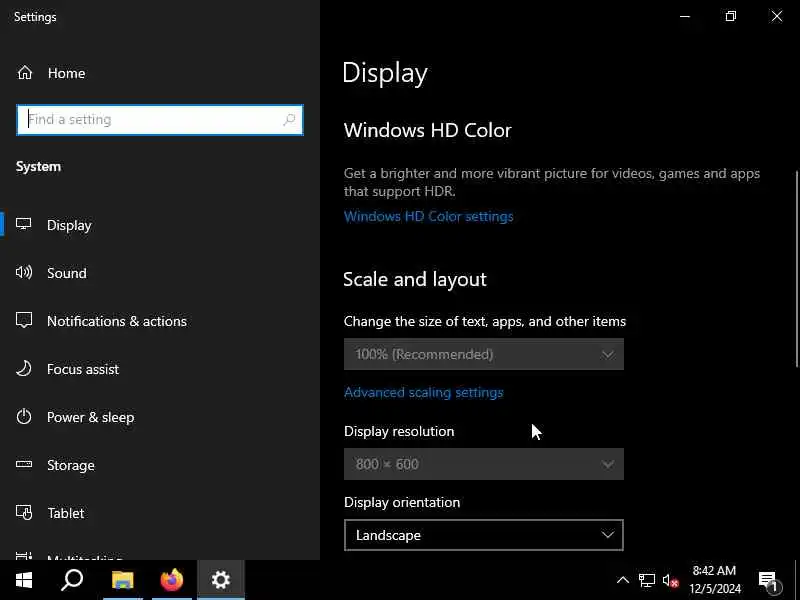
Task: Open Advanced scaling settings link
Action: click(x=423, y=392)
